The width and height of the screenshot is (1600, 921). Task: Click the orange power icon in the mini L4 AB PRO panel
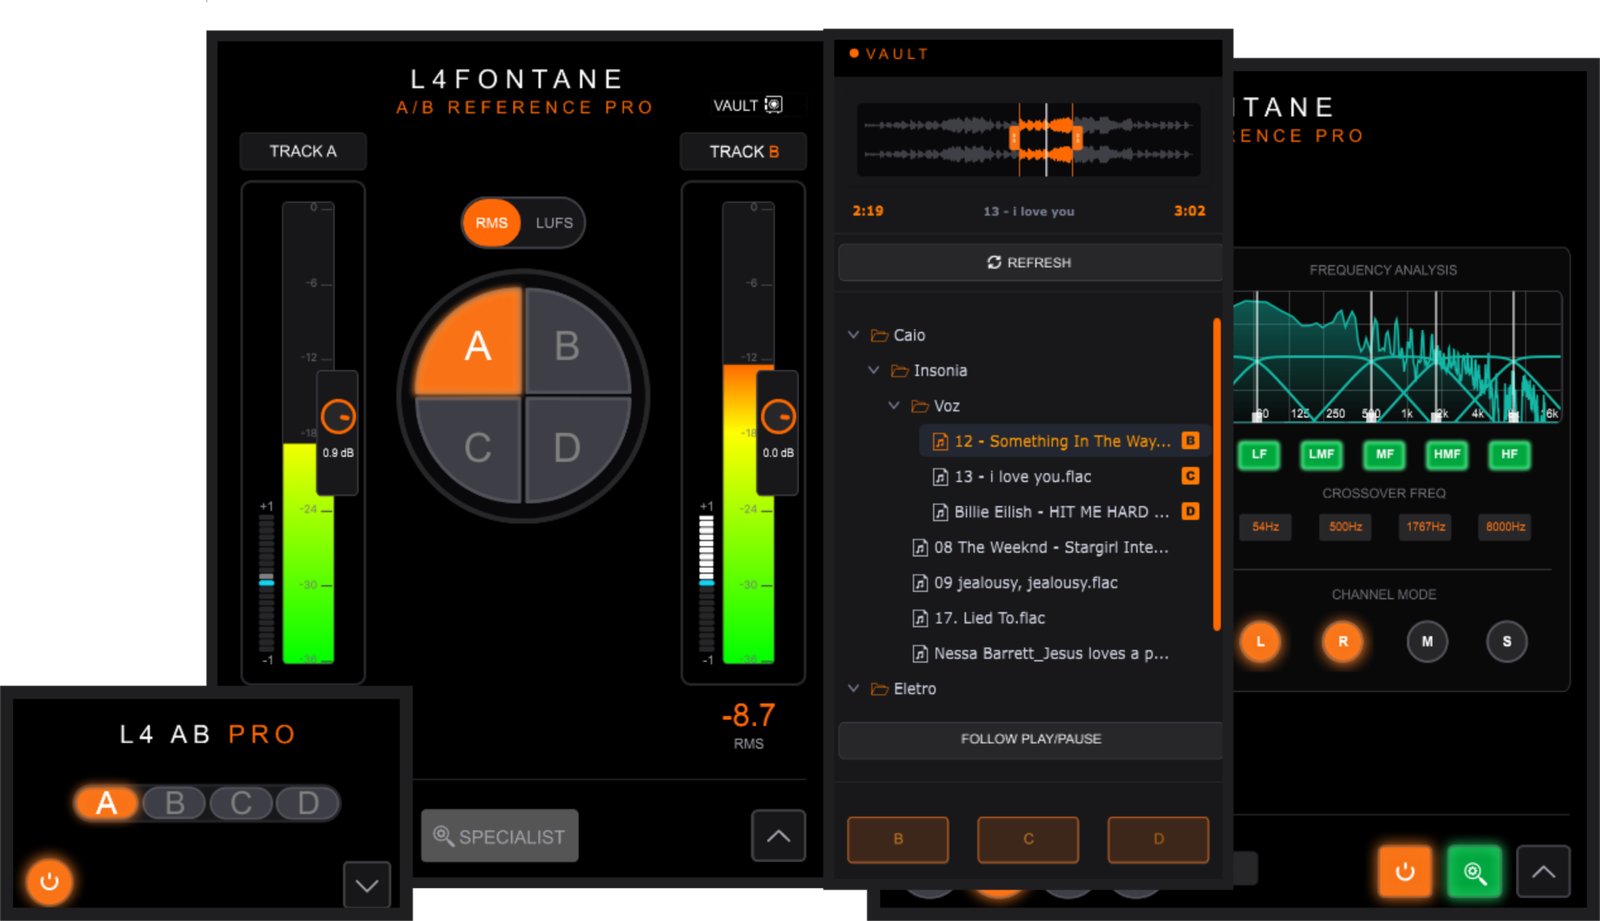(49, 881)
